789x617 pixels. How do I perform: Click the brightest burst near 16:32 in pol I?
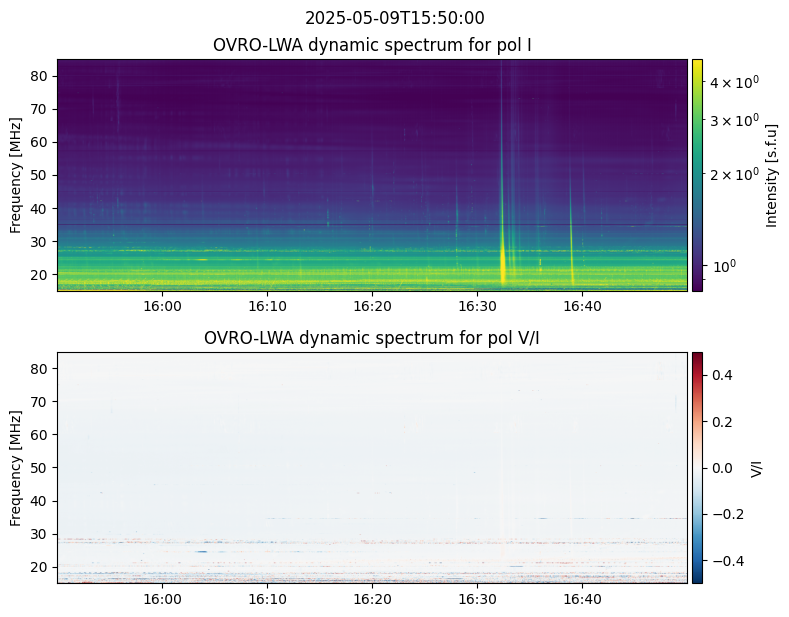[x=502, y=262]
